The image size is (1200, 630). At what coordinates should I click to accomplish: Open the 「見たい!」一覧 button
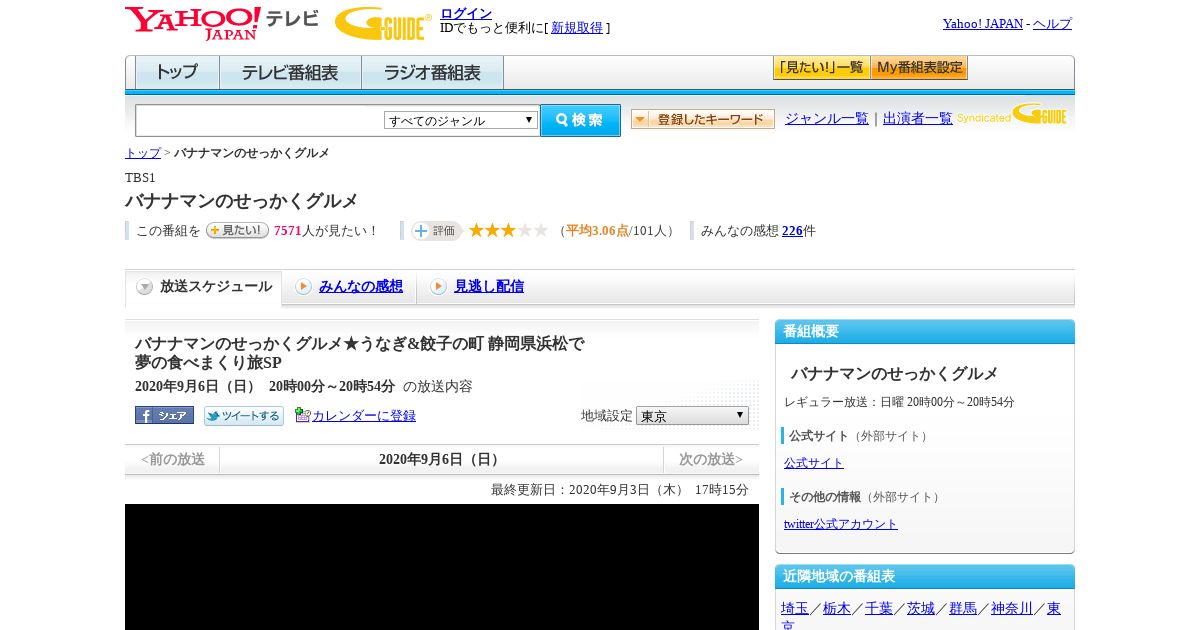[x=821, y=68]
